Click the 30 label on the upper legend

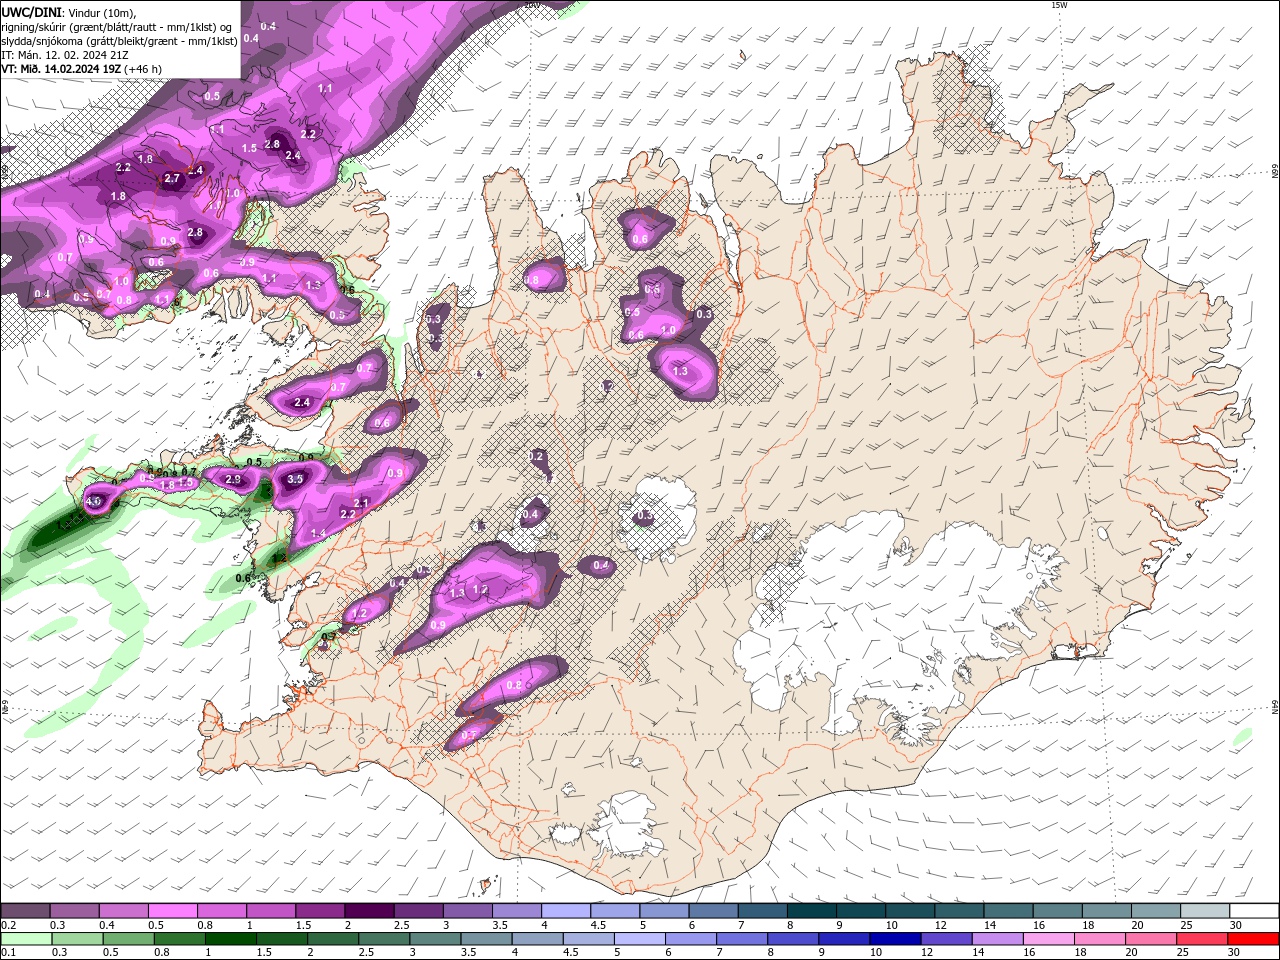point(1235,926)
